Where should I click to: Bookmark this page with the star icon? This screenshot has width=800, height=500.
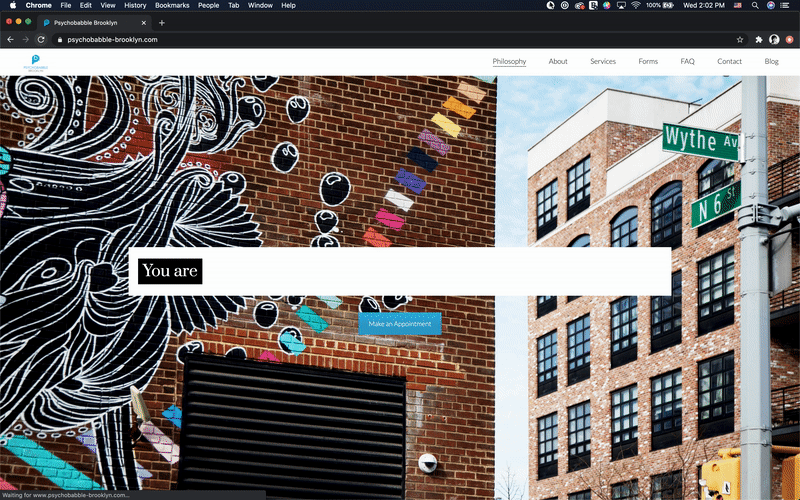coord(740,39)
